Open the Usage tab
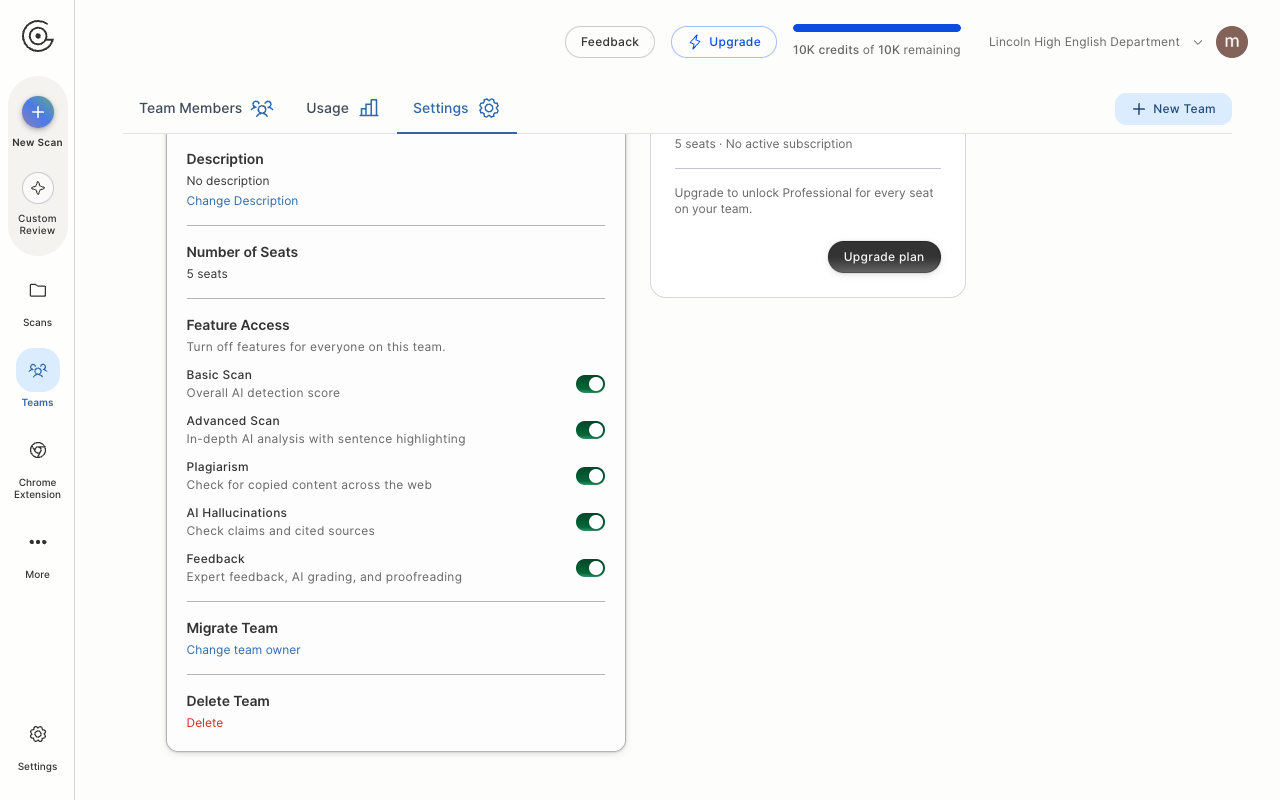This screenshot has width=1280, height=800. tap(342, 108)
